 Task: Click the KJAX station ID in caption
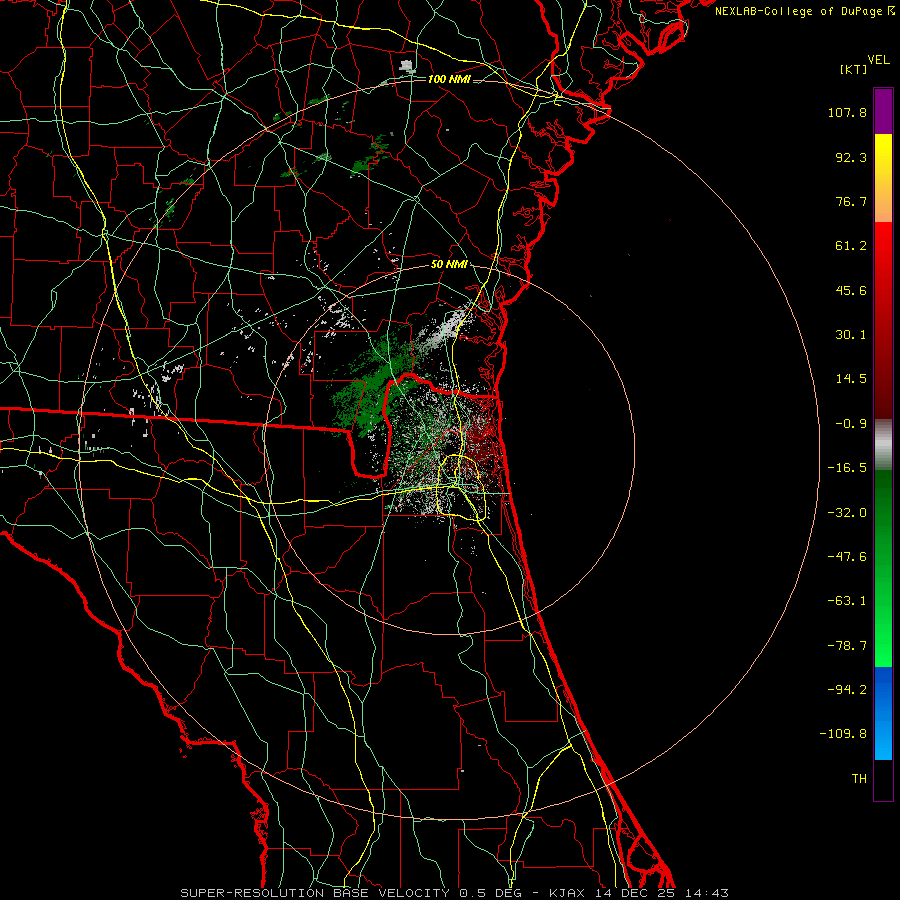click(567, 893)
